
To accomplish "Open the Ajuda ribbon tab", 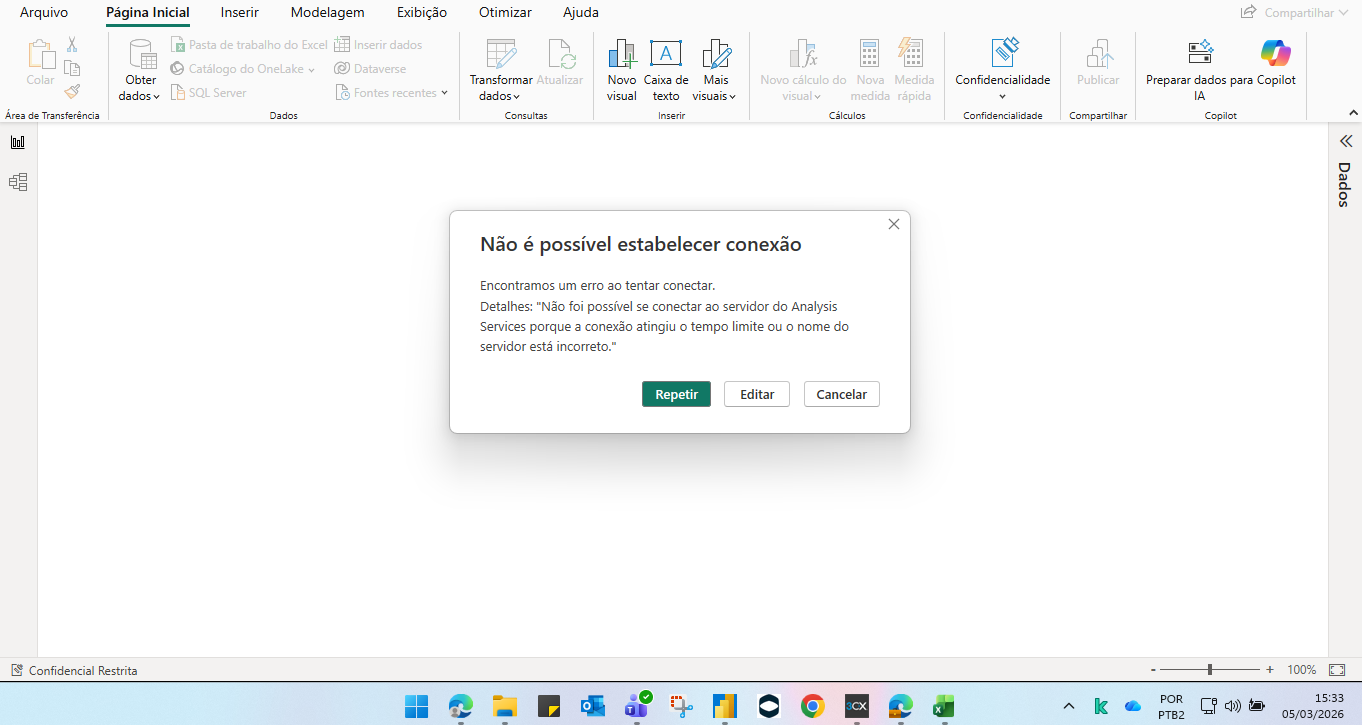I will click(579, 12).
